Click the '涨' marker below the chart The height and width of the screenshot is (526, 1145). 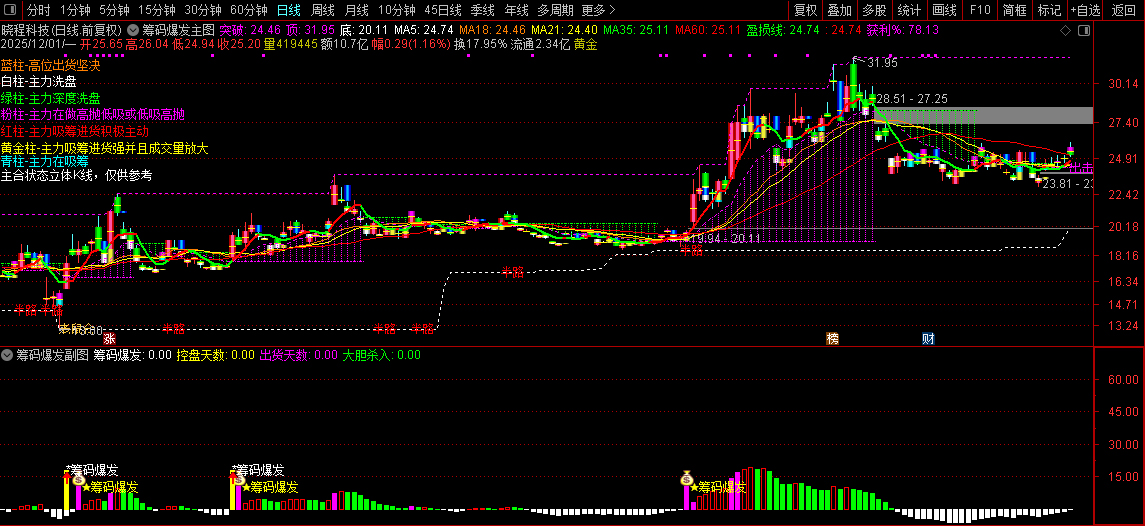click(109, 340)
